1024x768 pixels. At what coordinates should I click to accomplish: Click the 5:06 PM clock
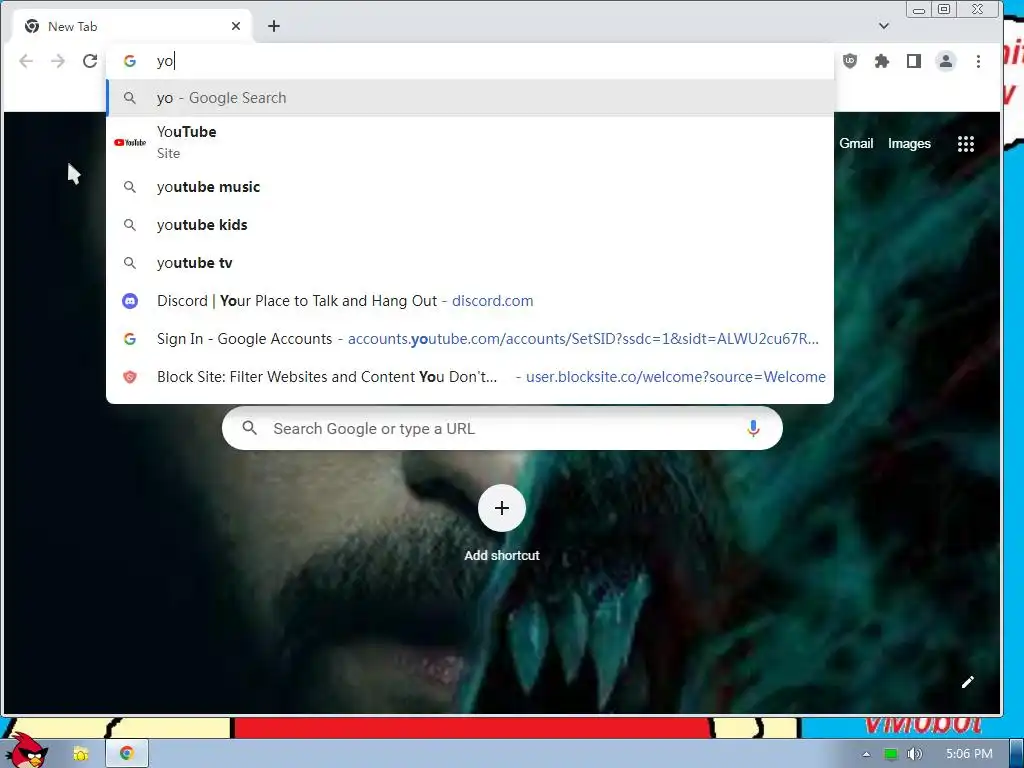pyautogui.click(x=969, y=754)
